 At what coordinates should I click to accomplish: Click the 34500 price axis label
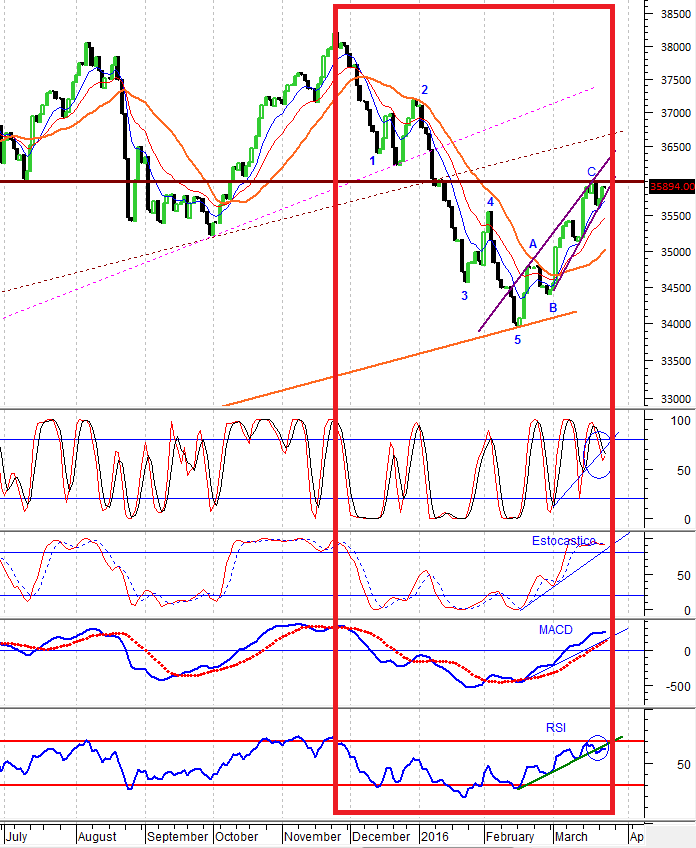[675, 288]
